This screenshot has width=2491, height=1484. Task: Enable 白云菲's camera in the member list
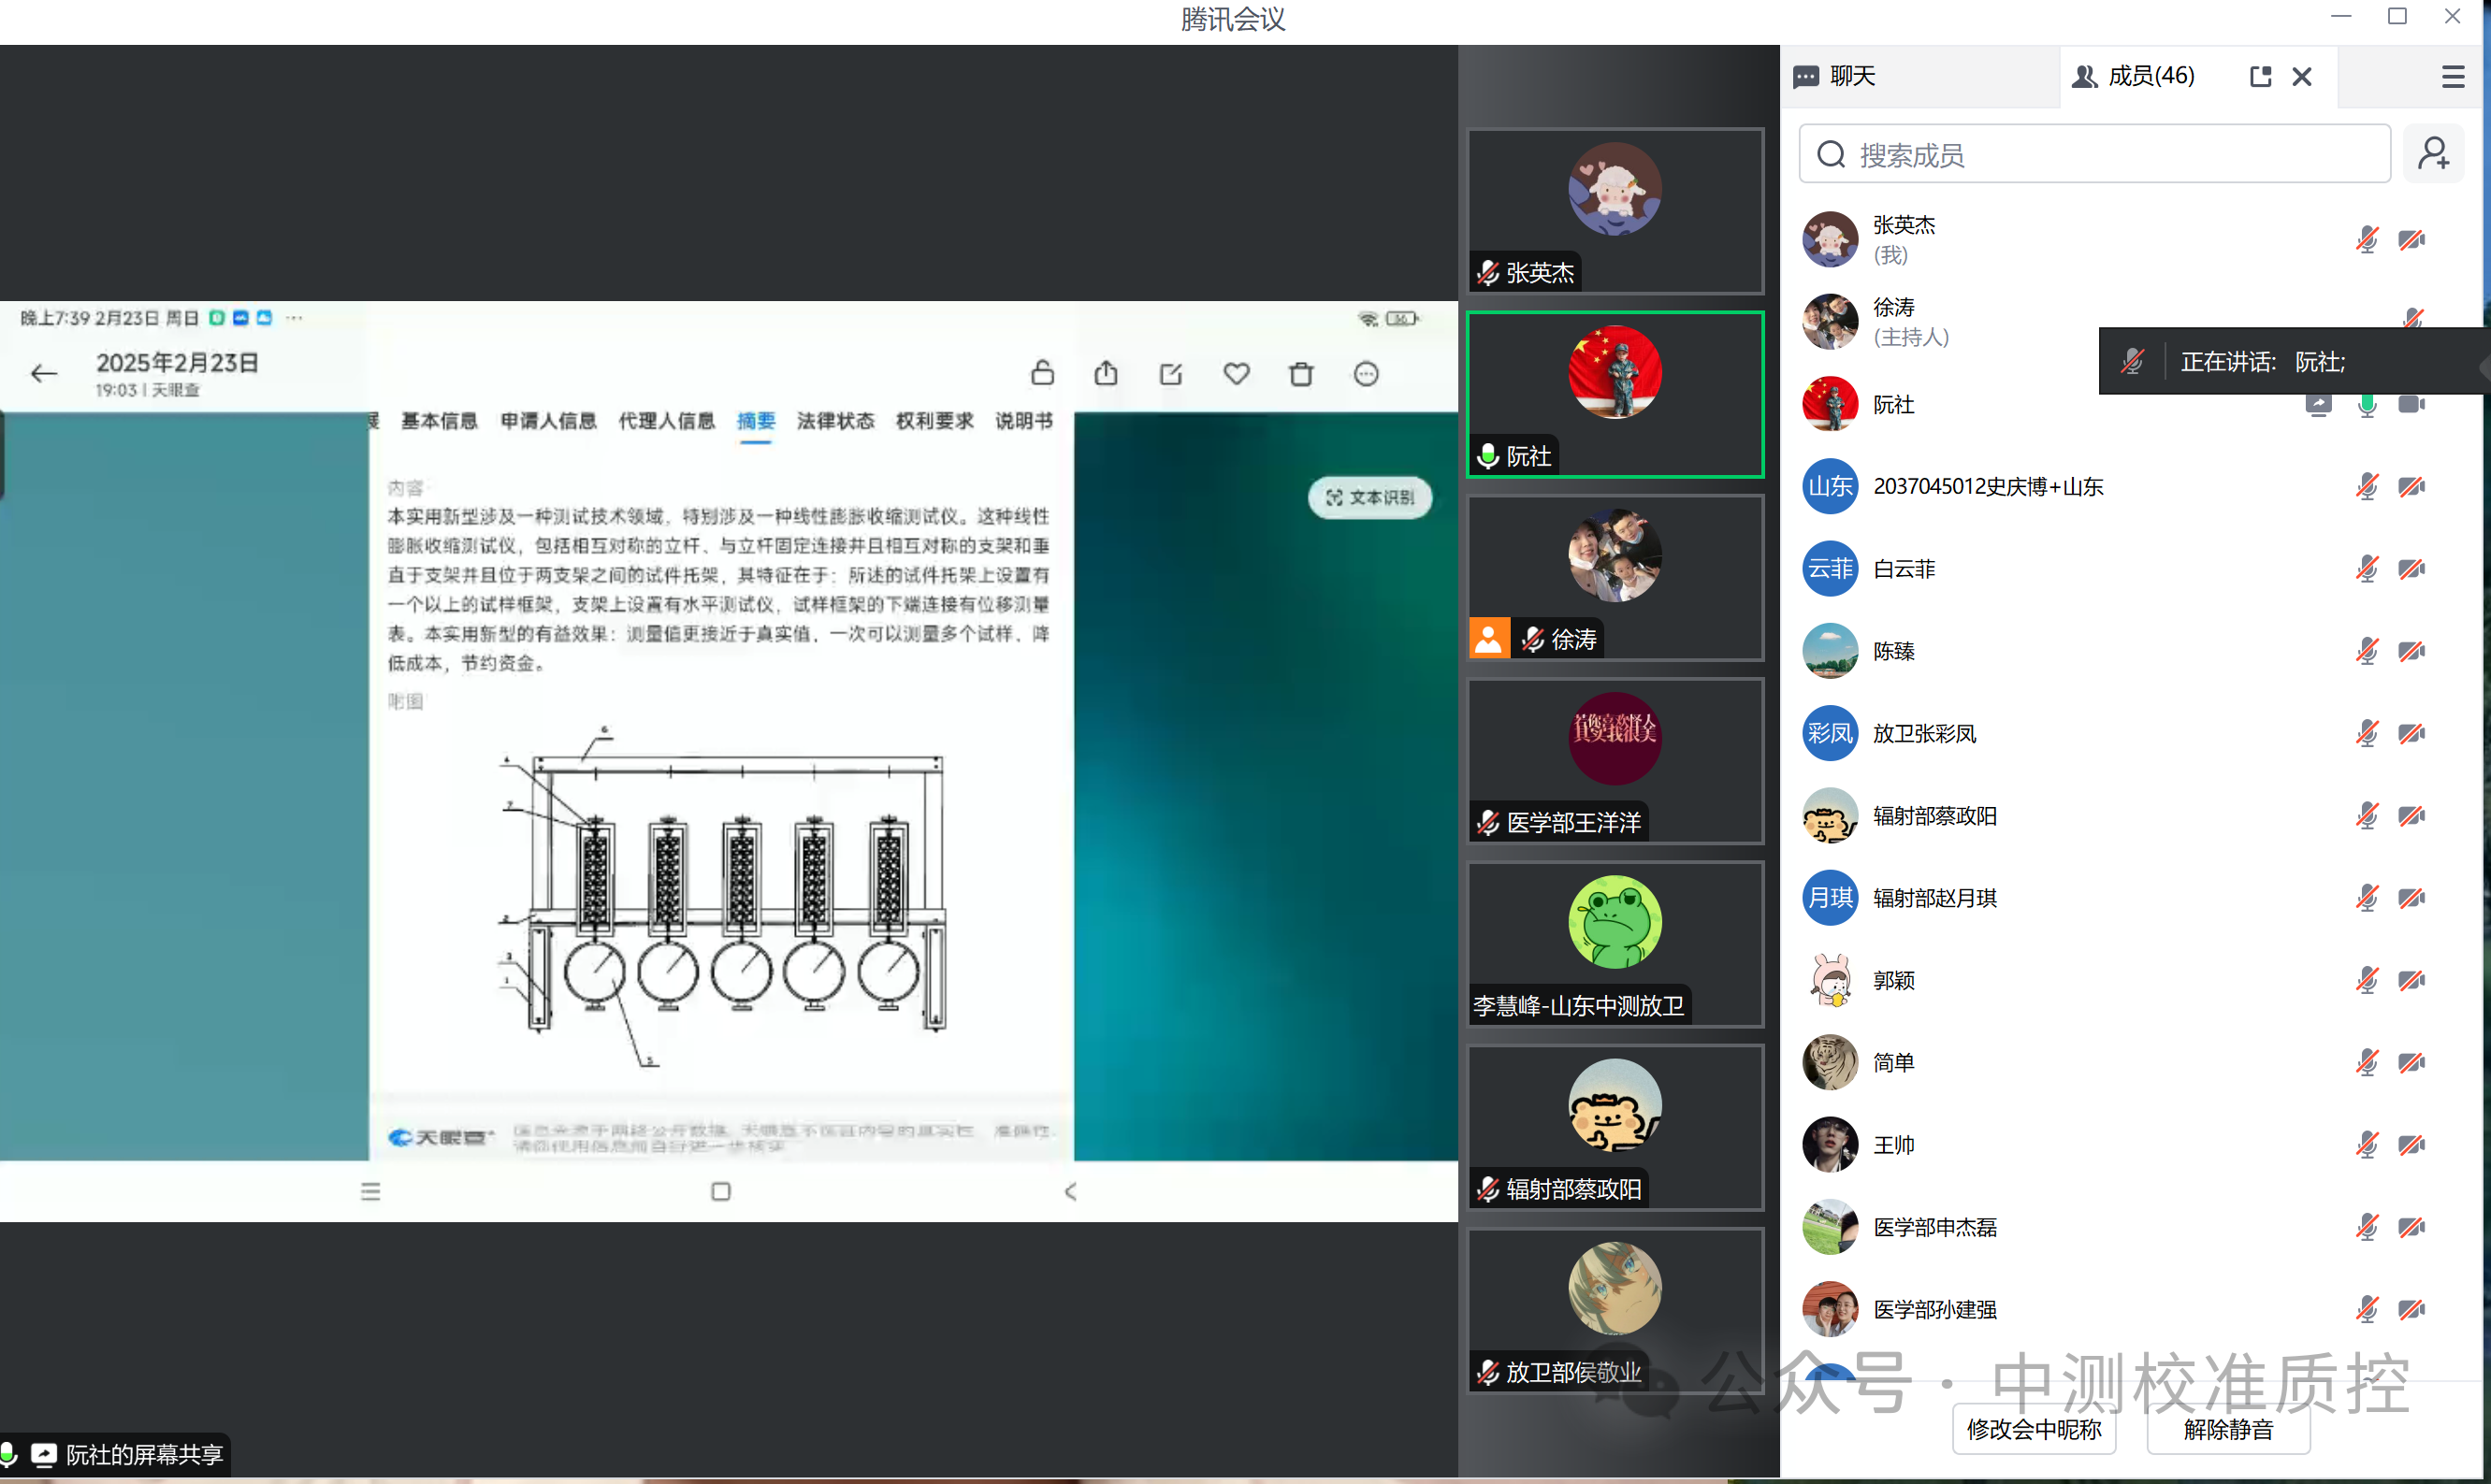coord(2414,568)
